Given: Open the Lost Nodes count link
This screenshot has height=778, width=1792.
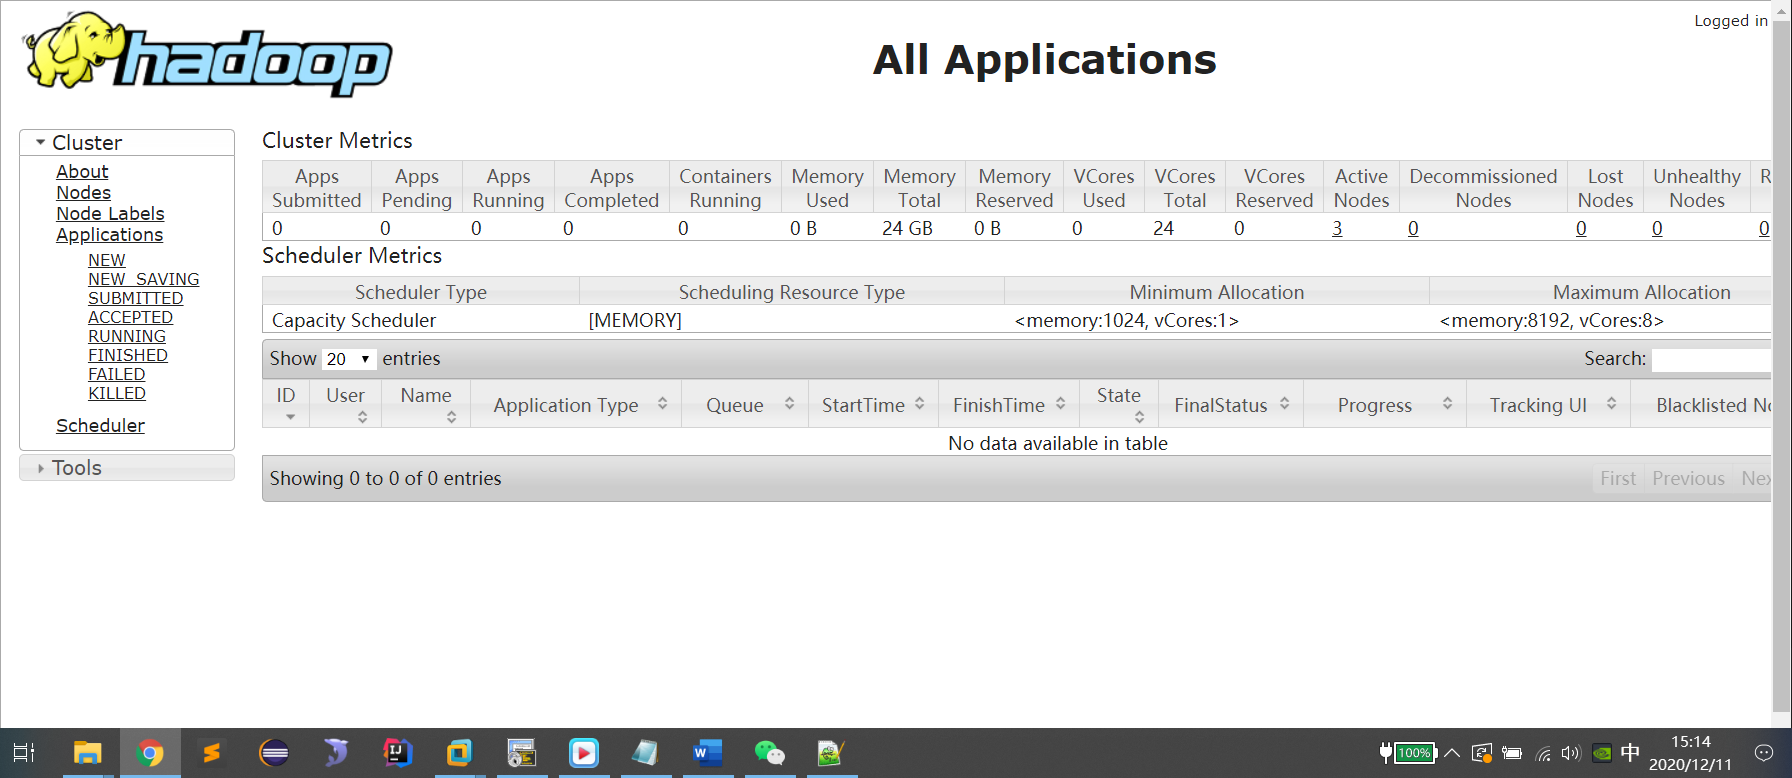Looking at the screenshot, I should pyautogui.click(x=1581, y=228).
